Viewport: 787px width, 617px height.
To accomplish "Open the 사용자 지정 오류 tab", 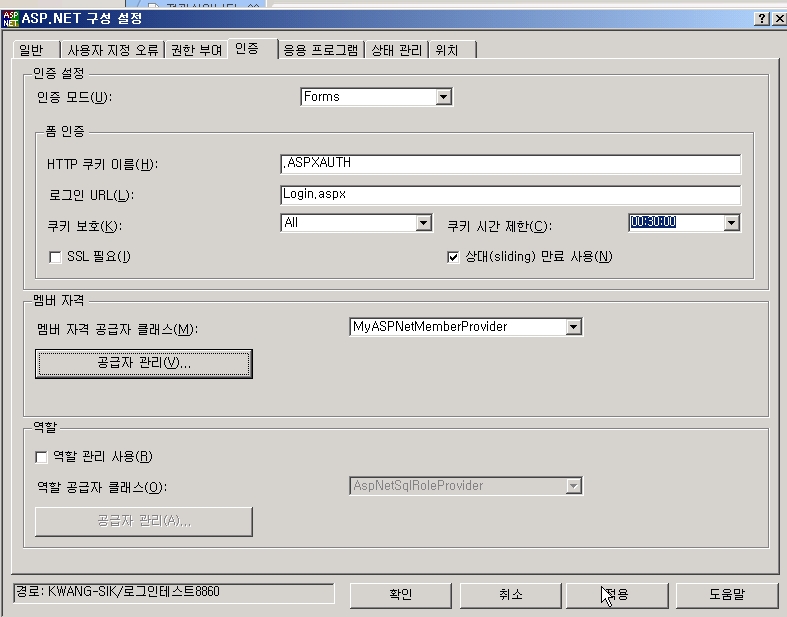I will [112, 50].
